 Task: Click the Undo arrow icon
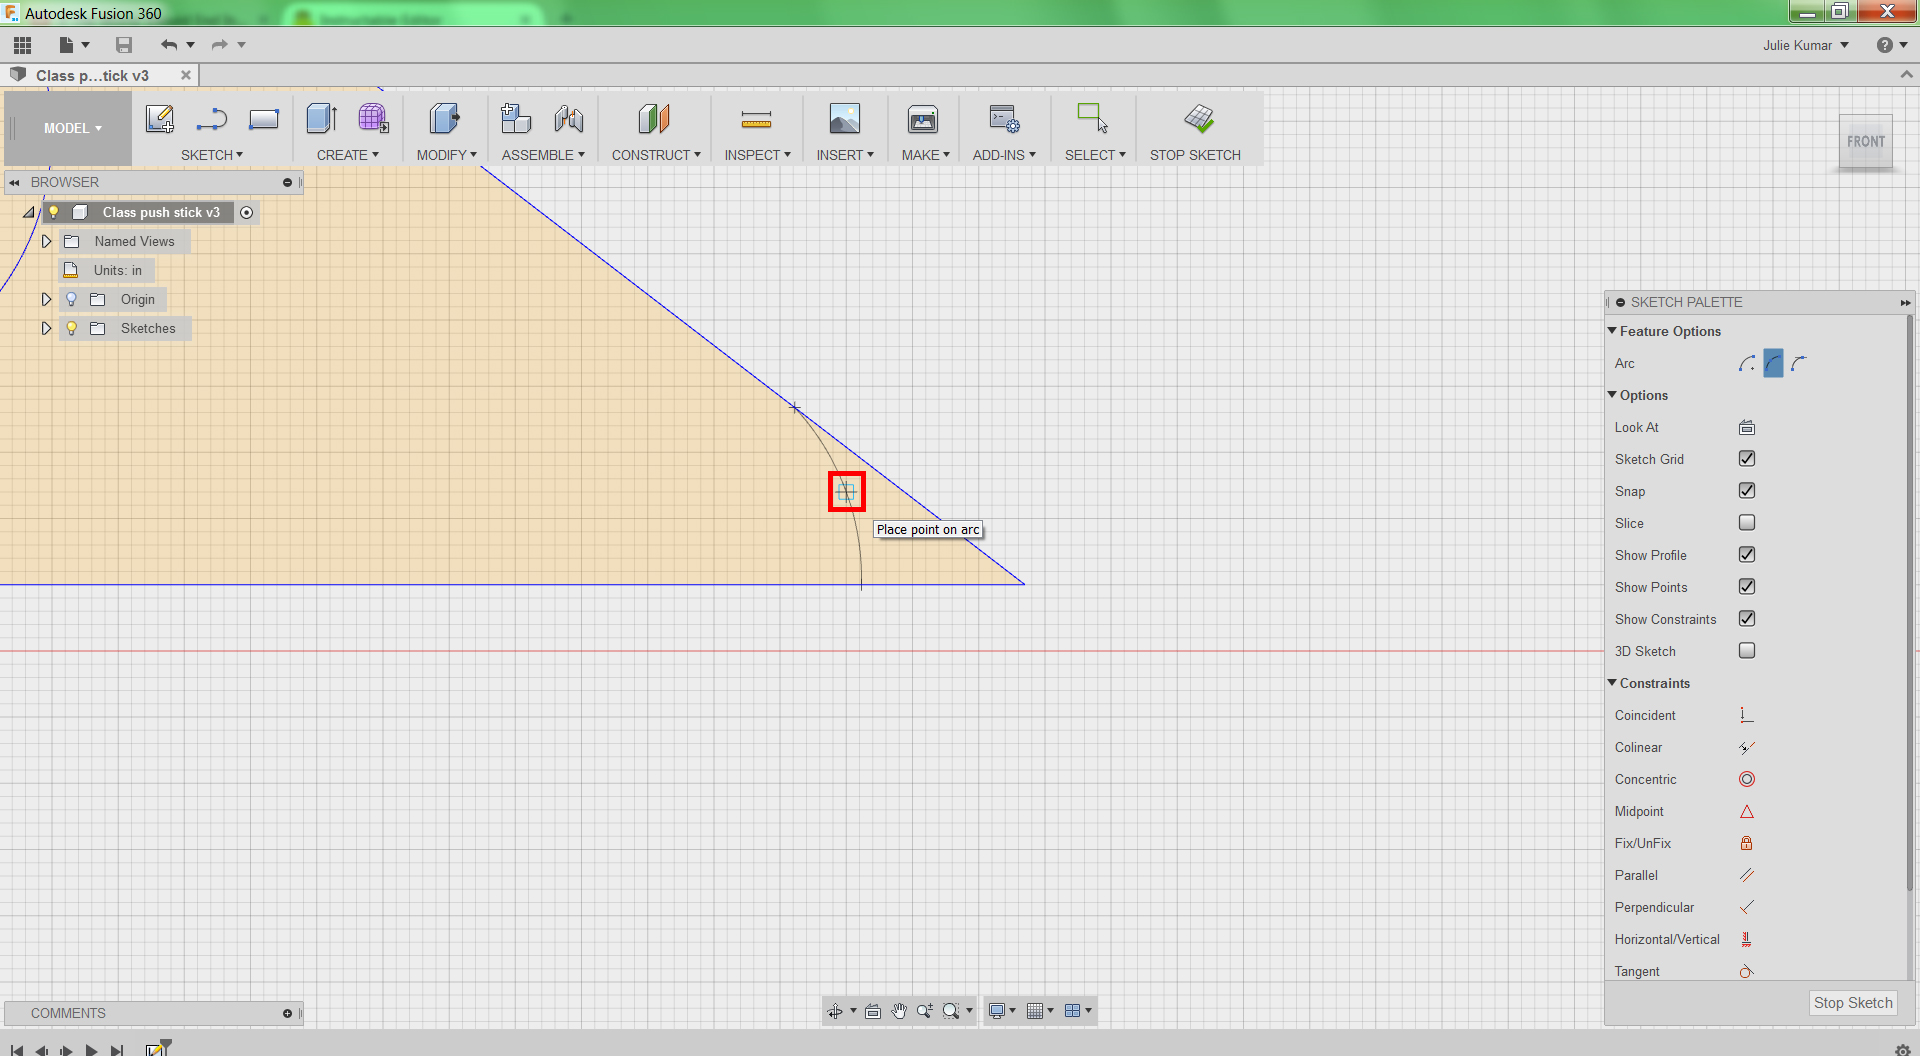click(169, 45)
